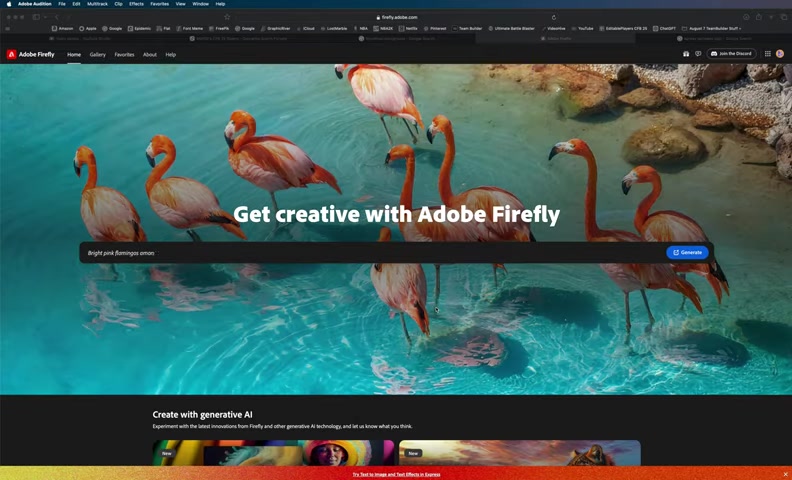Open the gift icon in Firefly header

pyautogui.click(x=686, y=54)
